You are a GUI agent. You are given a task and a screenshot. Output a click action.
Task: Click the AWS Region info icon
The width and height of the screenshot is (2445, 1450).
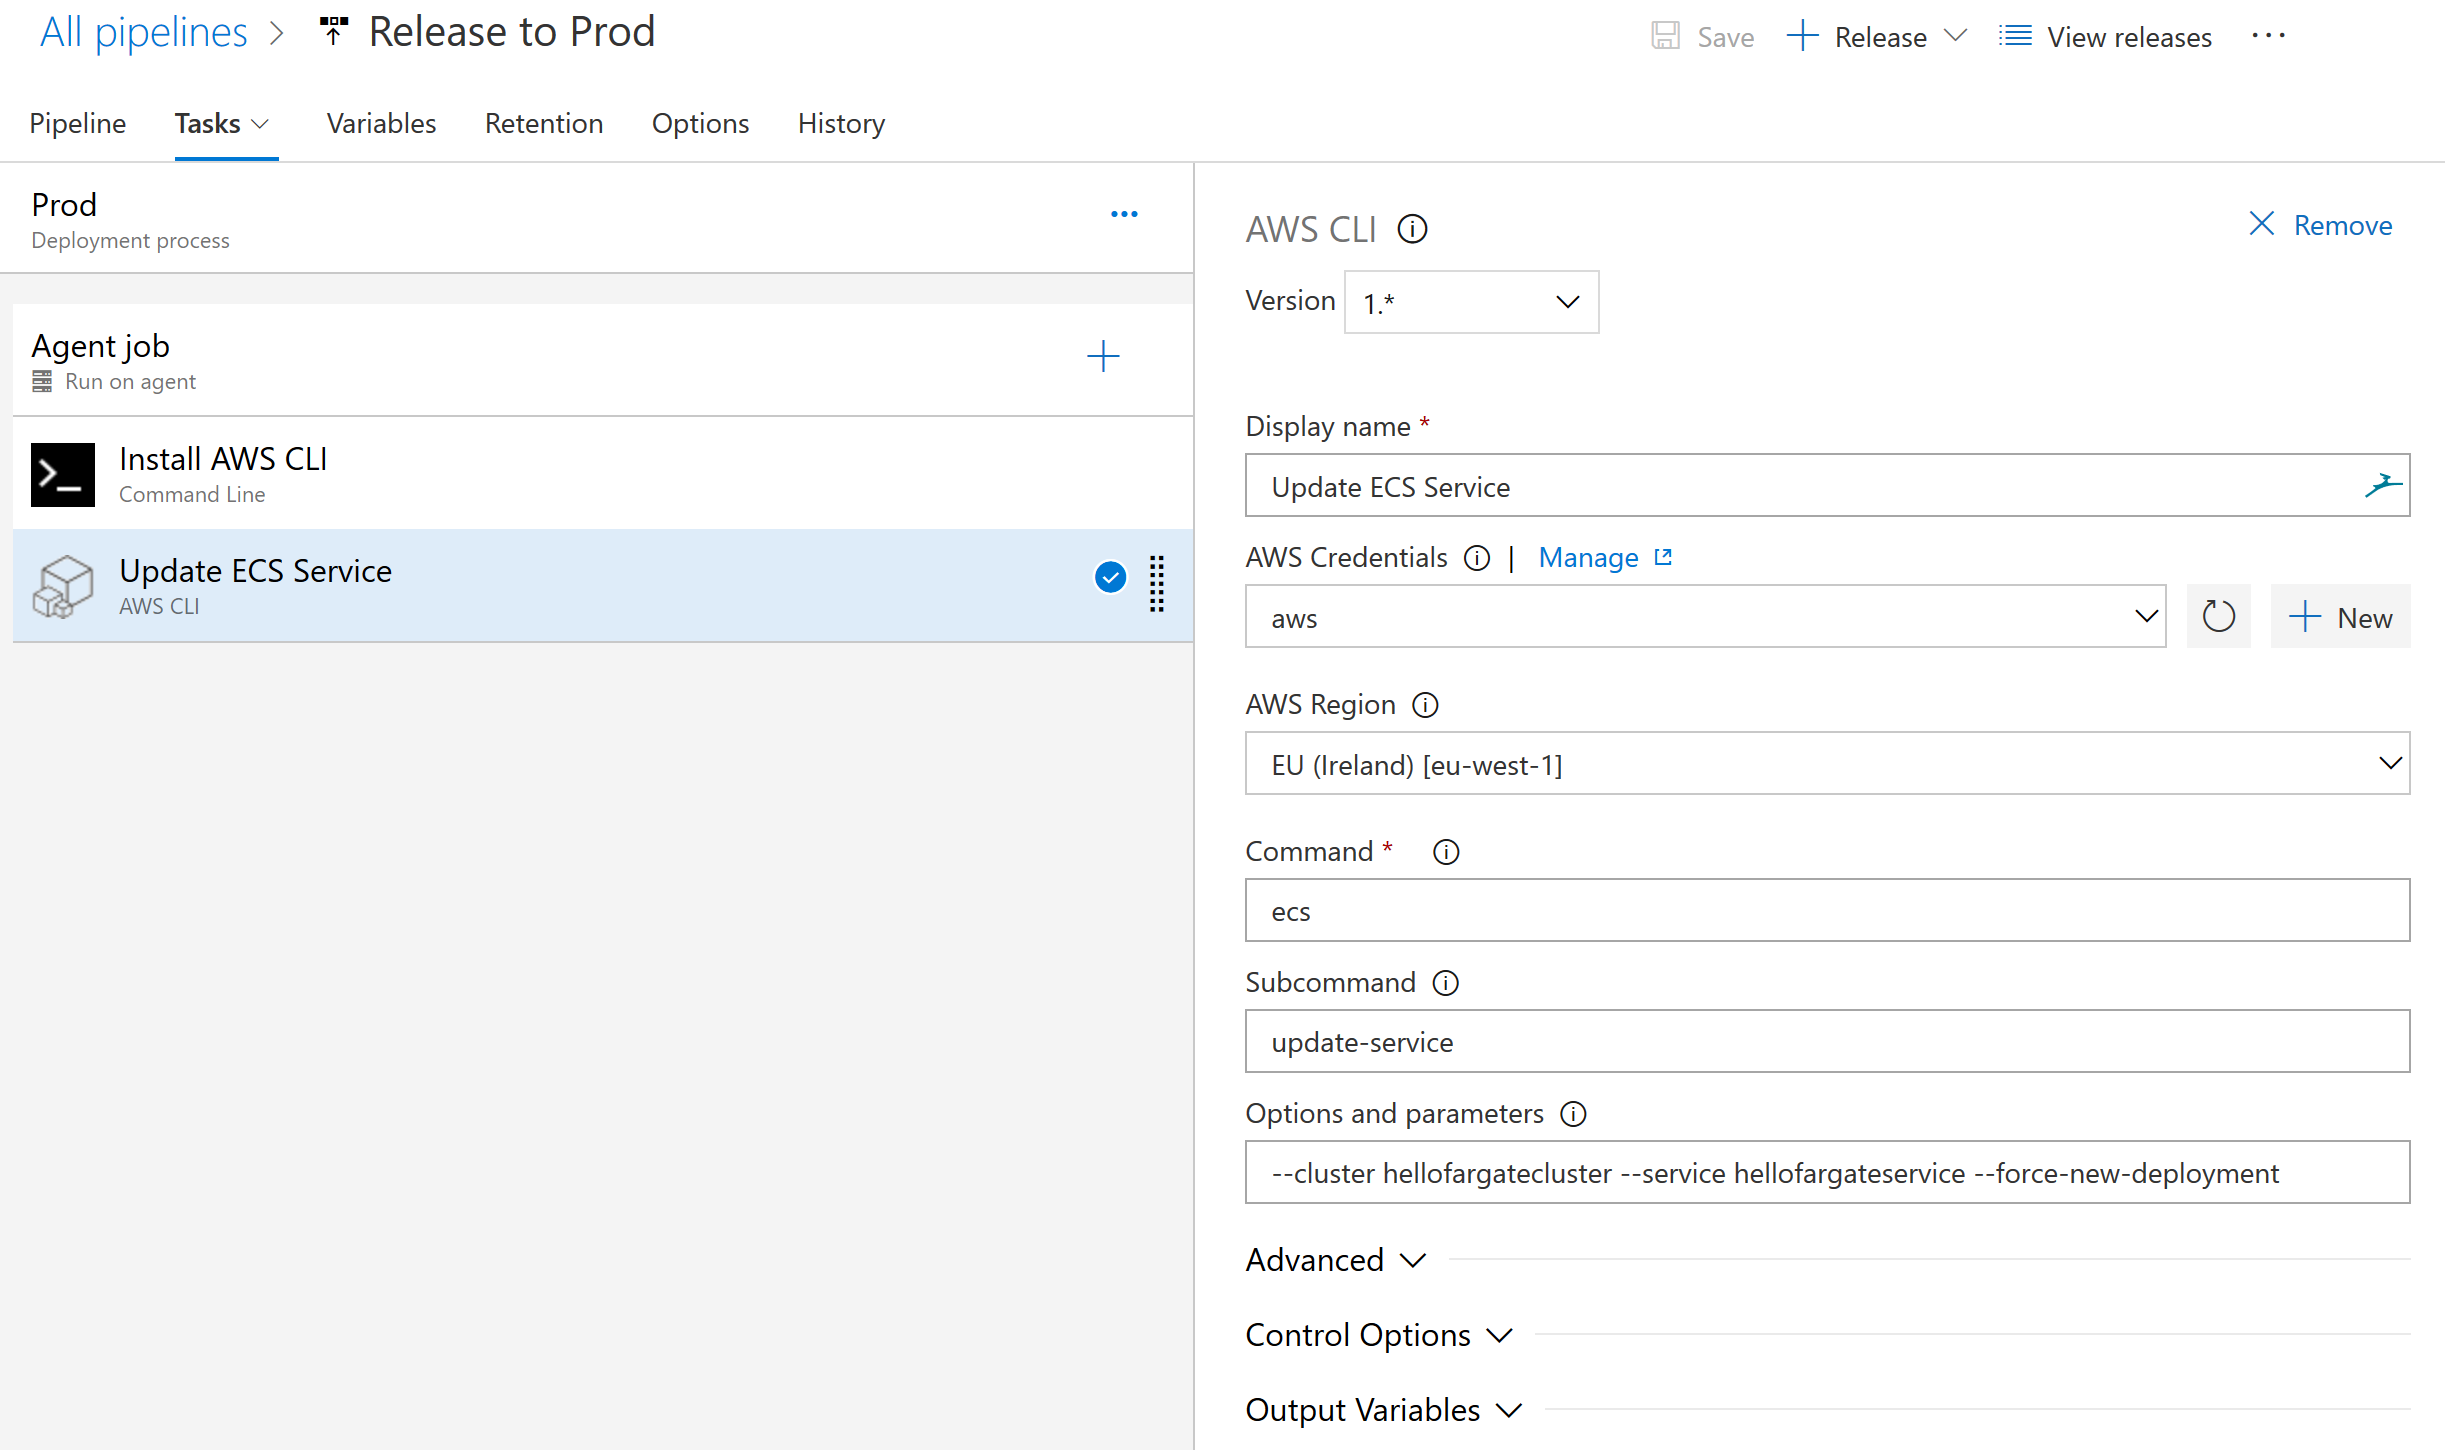[x=1425, y=706]
